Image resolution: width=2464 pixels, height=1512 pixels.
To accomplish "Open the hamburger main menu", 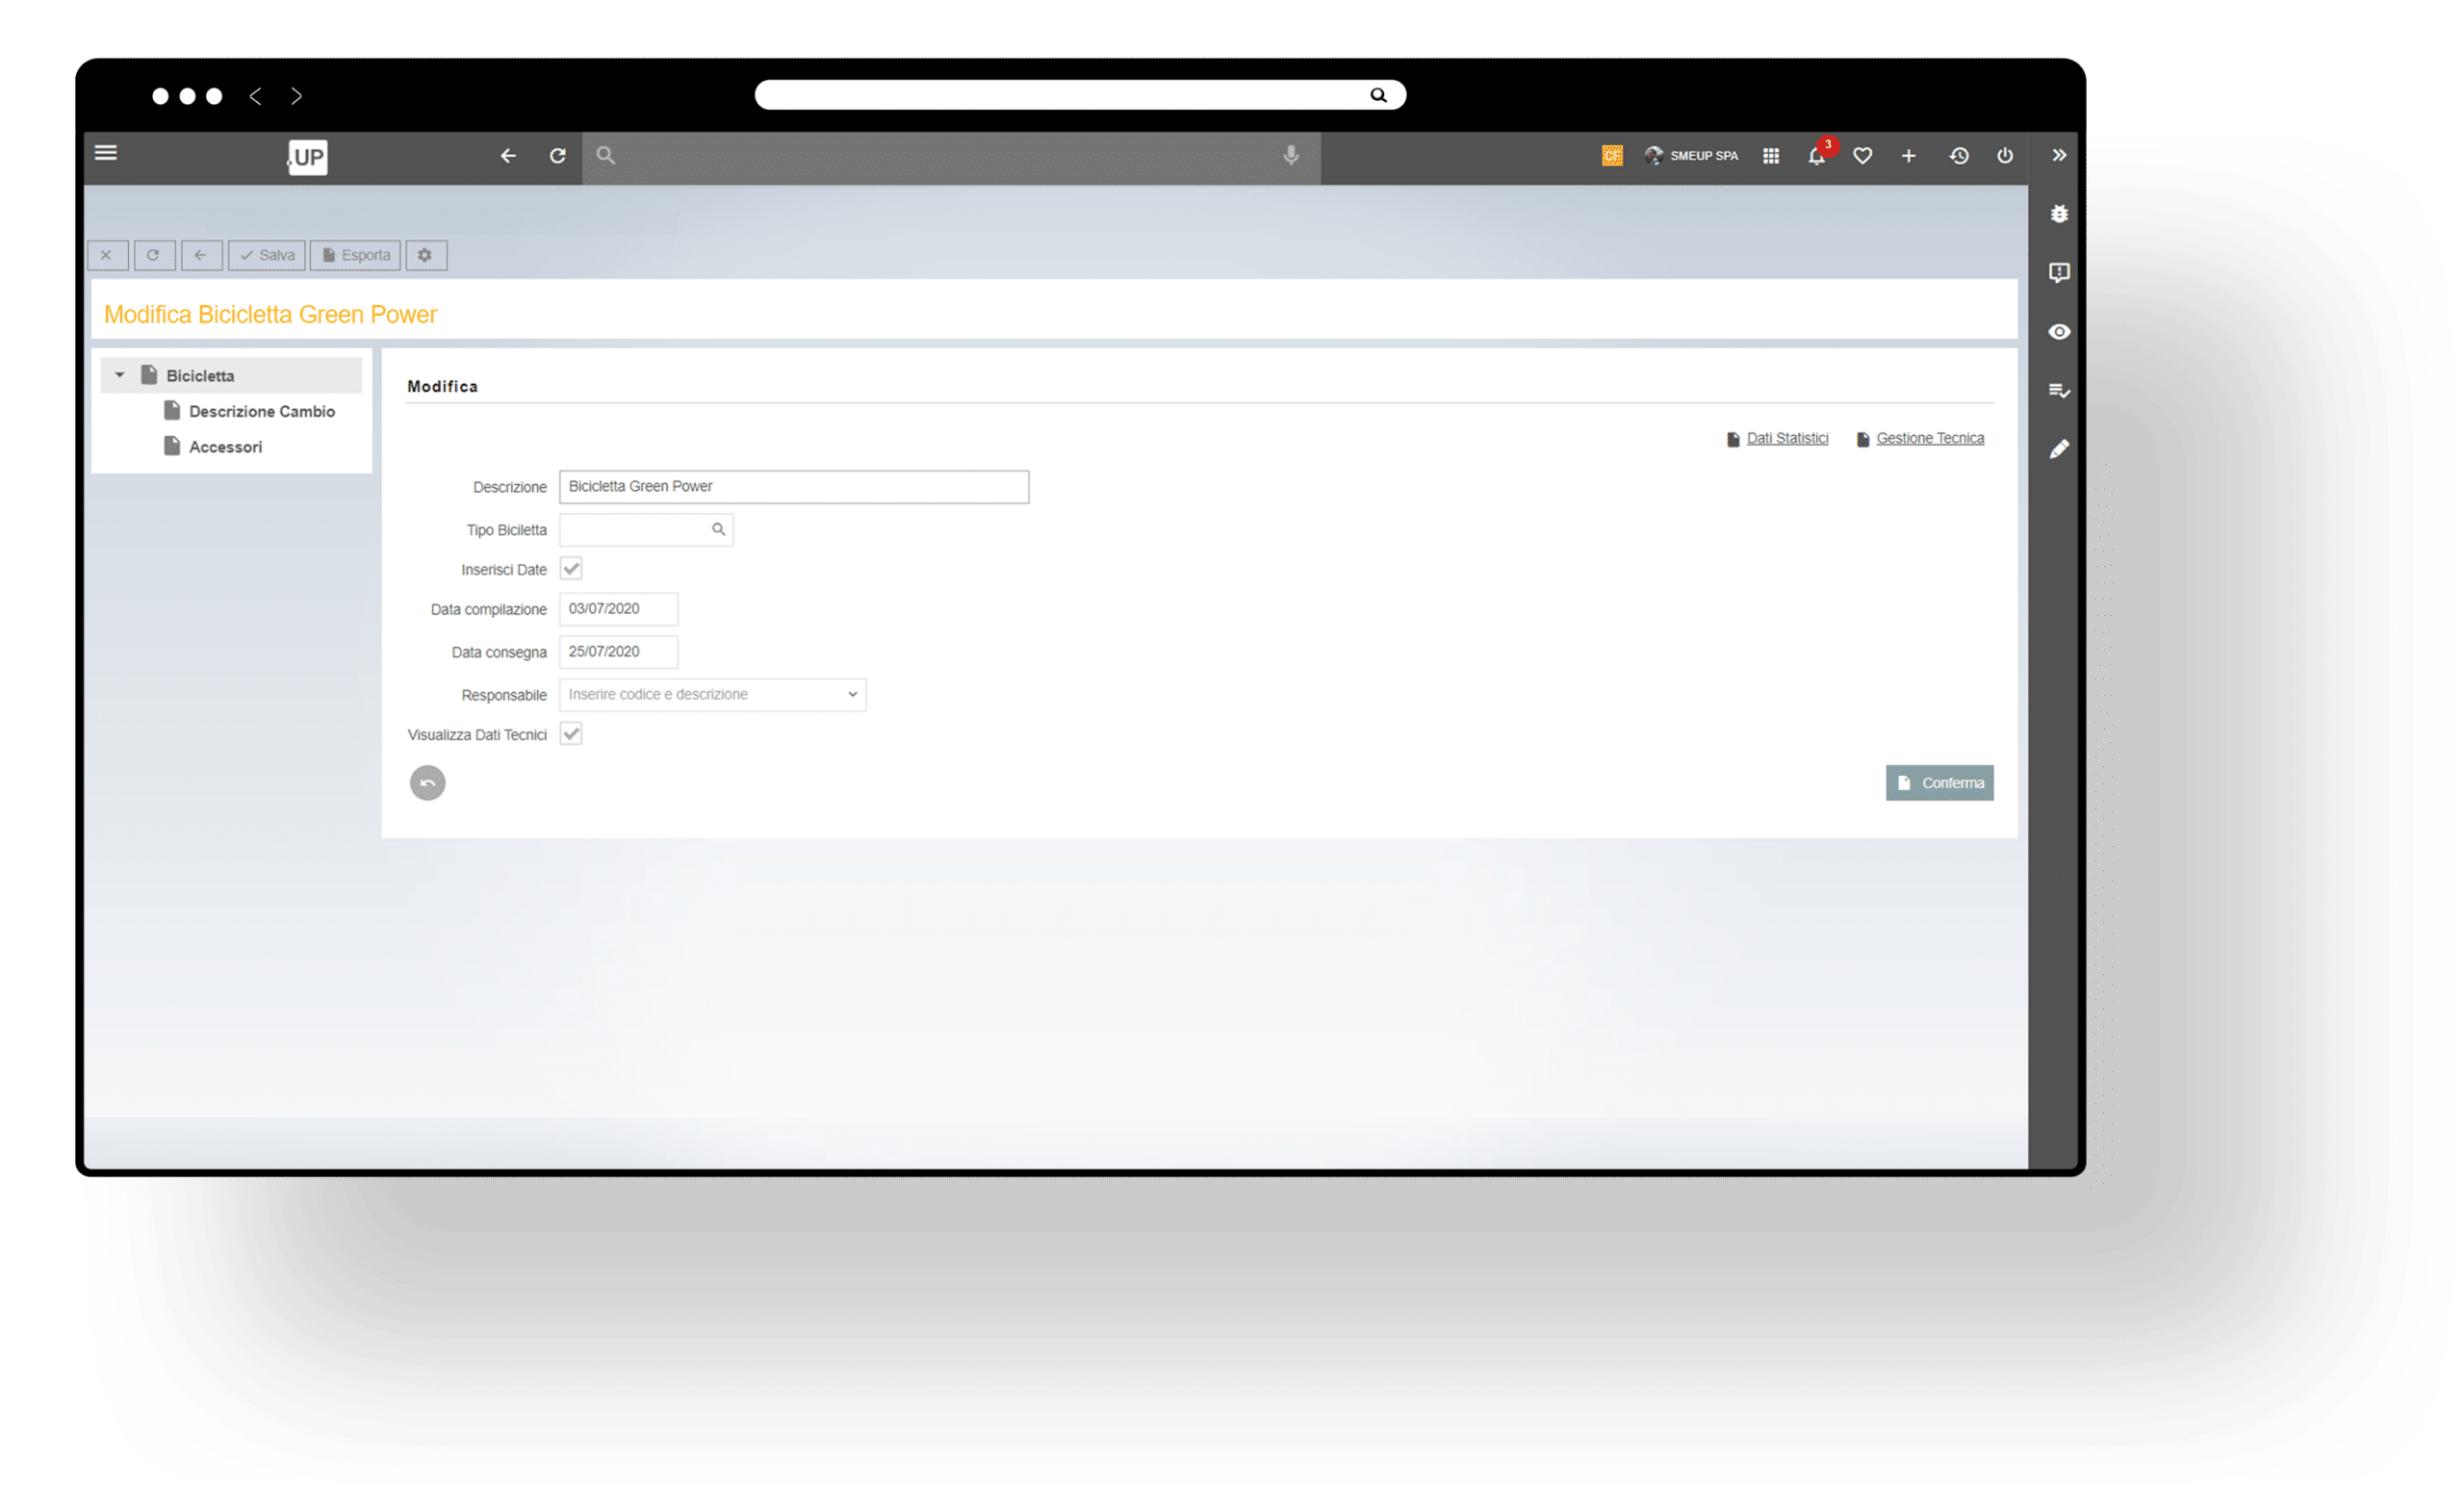I will pyautogui.click(x=106, y=153).
